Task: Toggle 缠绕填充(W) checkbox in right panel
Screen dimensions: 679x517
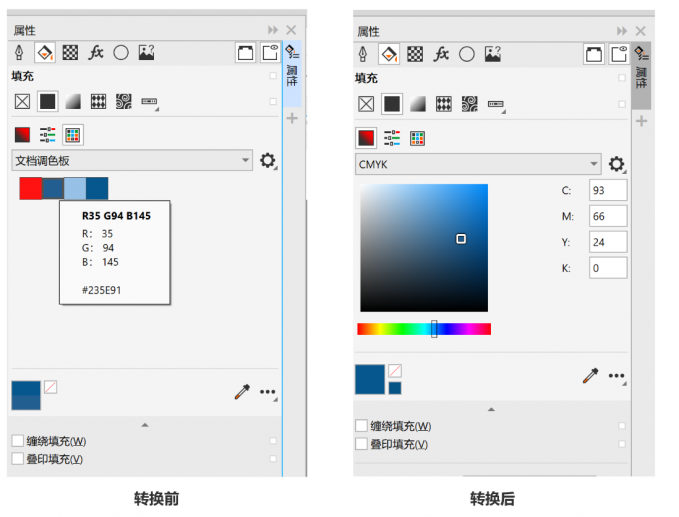Action: [361, 426]
